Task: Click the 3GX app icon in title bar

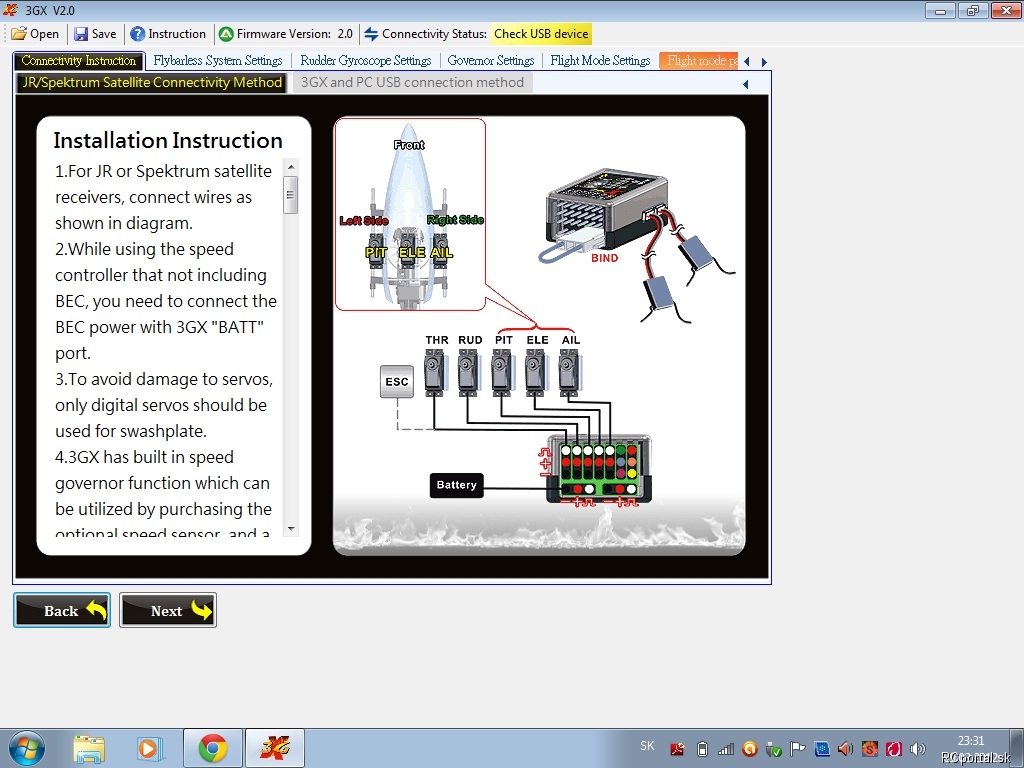Action: pyautogui.click(x=10, y=10)
